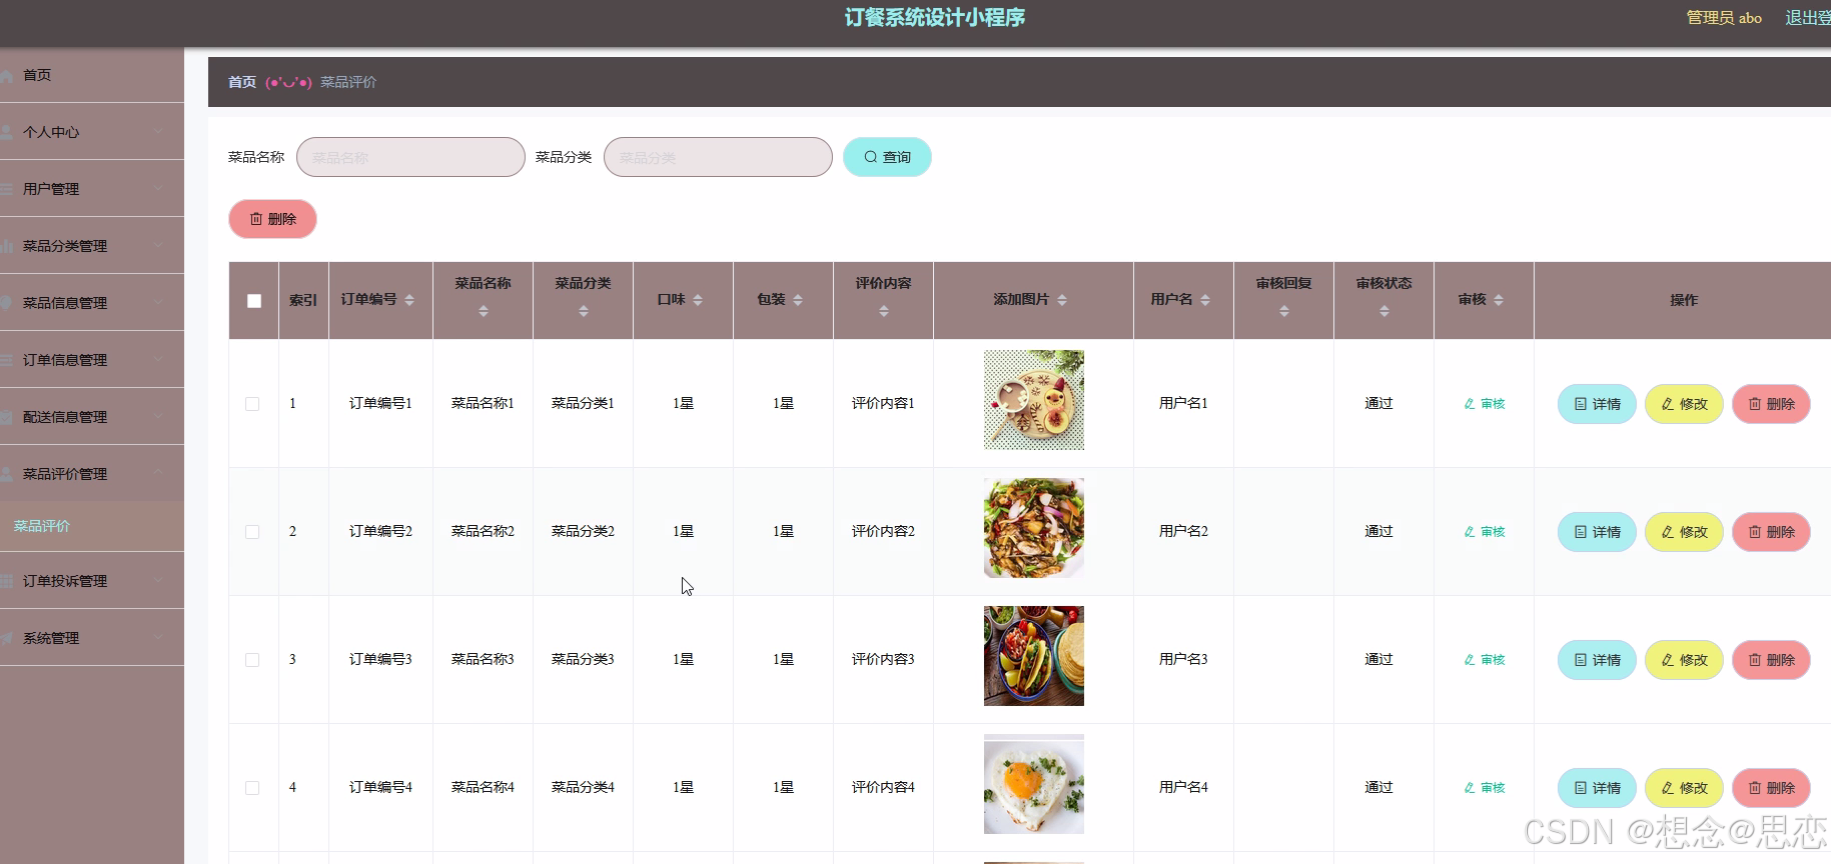Sort by 审核 column arrows
1831x864 pixels.
point(1498,300)
